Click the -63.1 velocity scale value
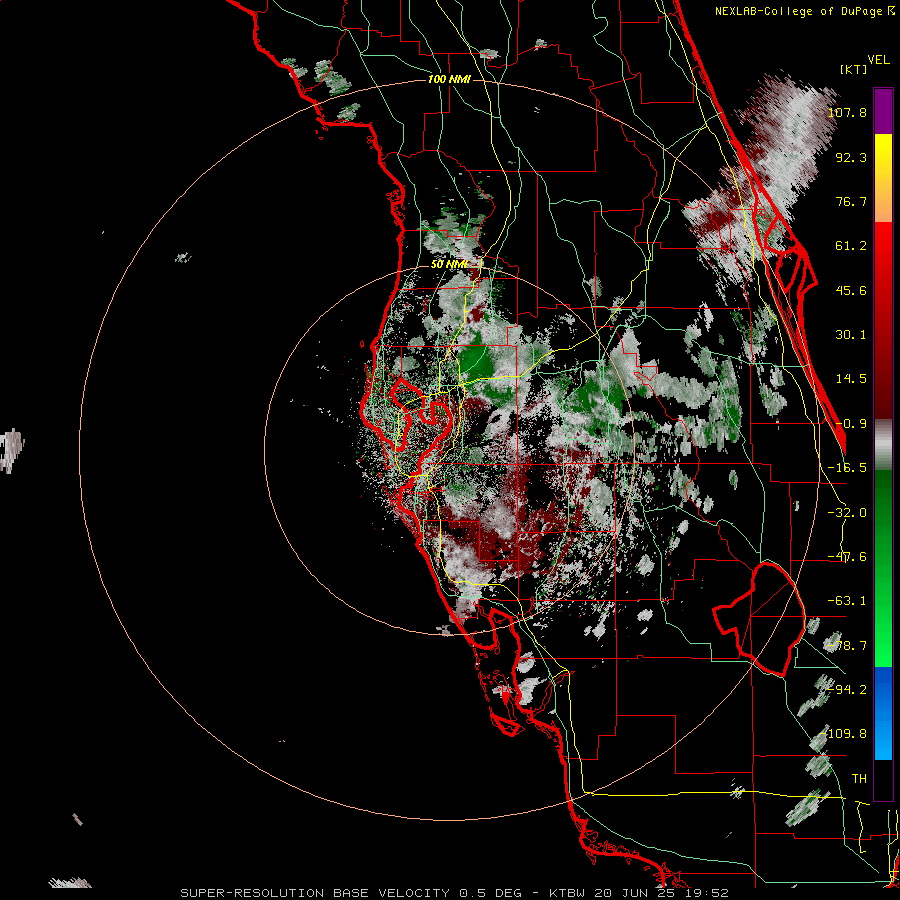Screen dimensions: 900x900 [847, 601]
